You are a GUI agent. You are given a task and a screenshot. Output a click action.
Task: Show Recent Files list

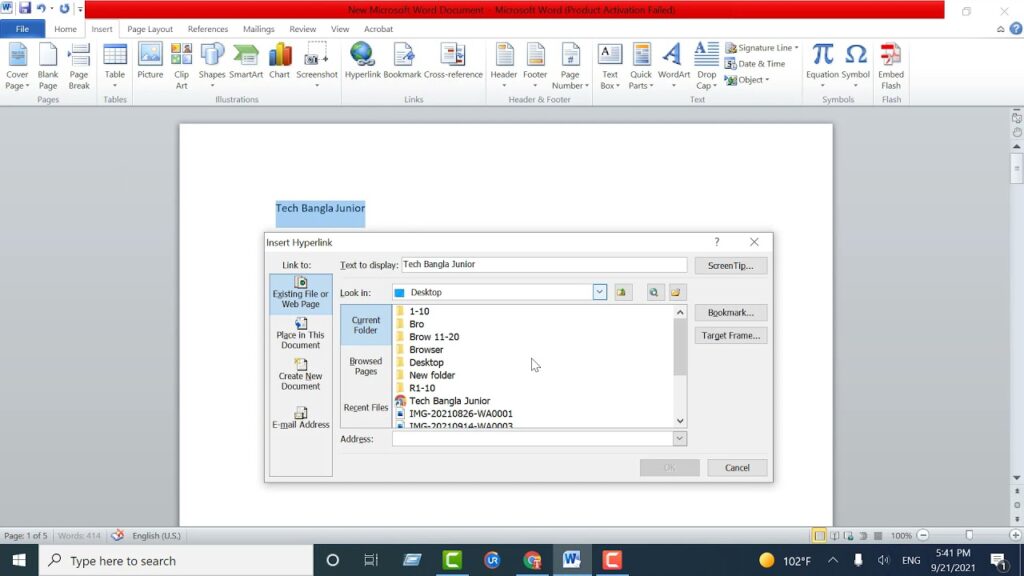[366, 408]
